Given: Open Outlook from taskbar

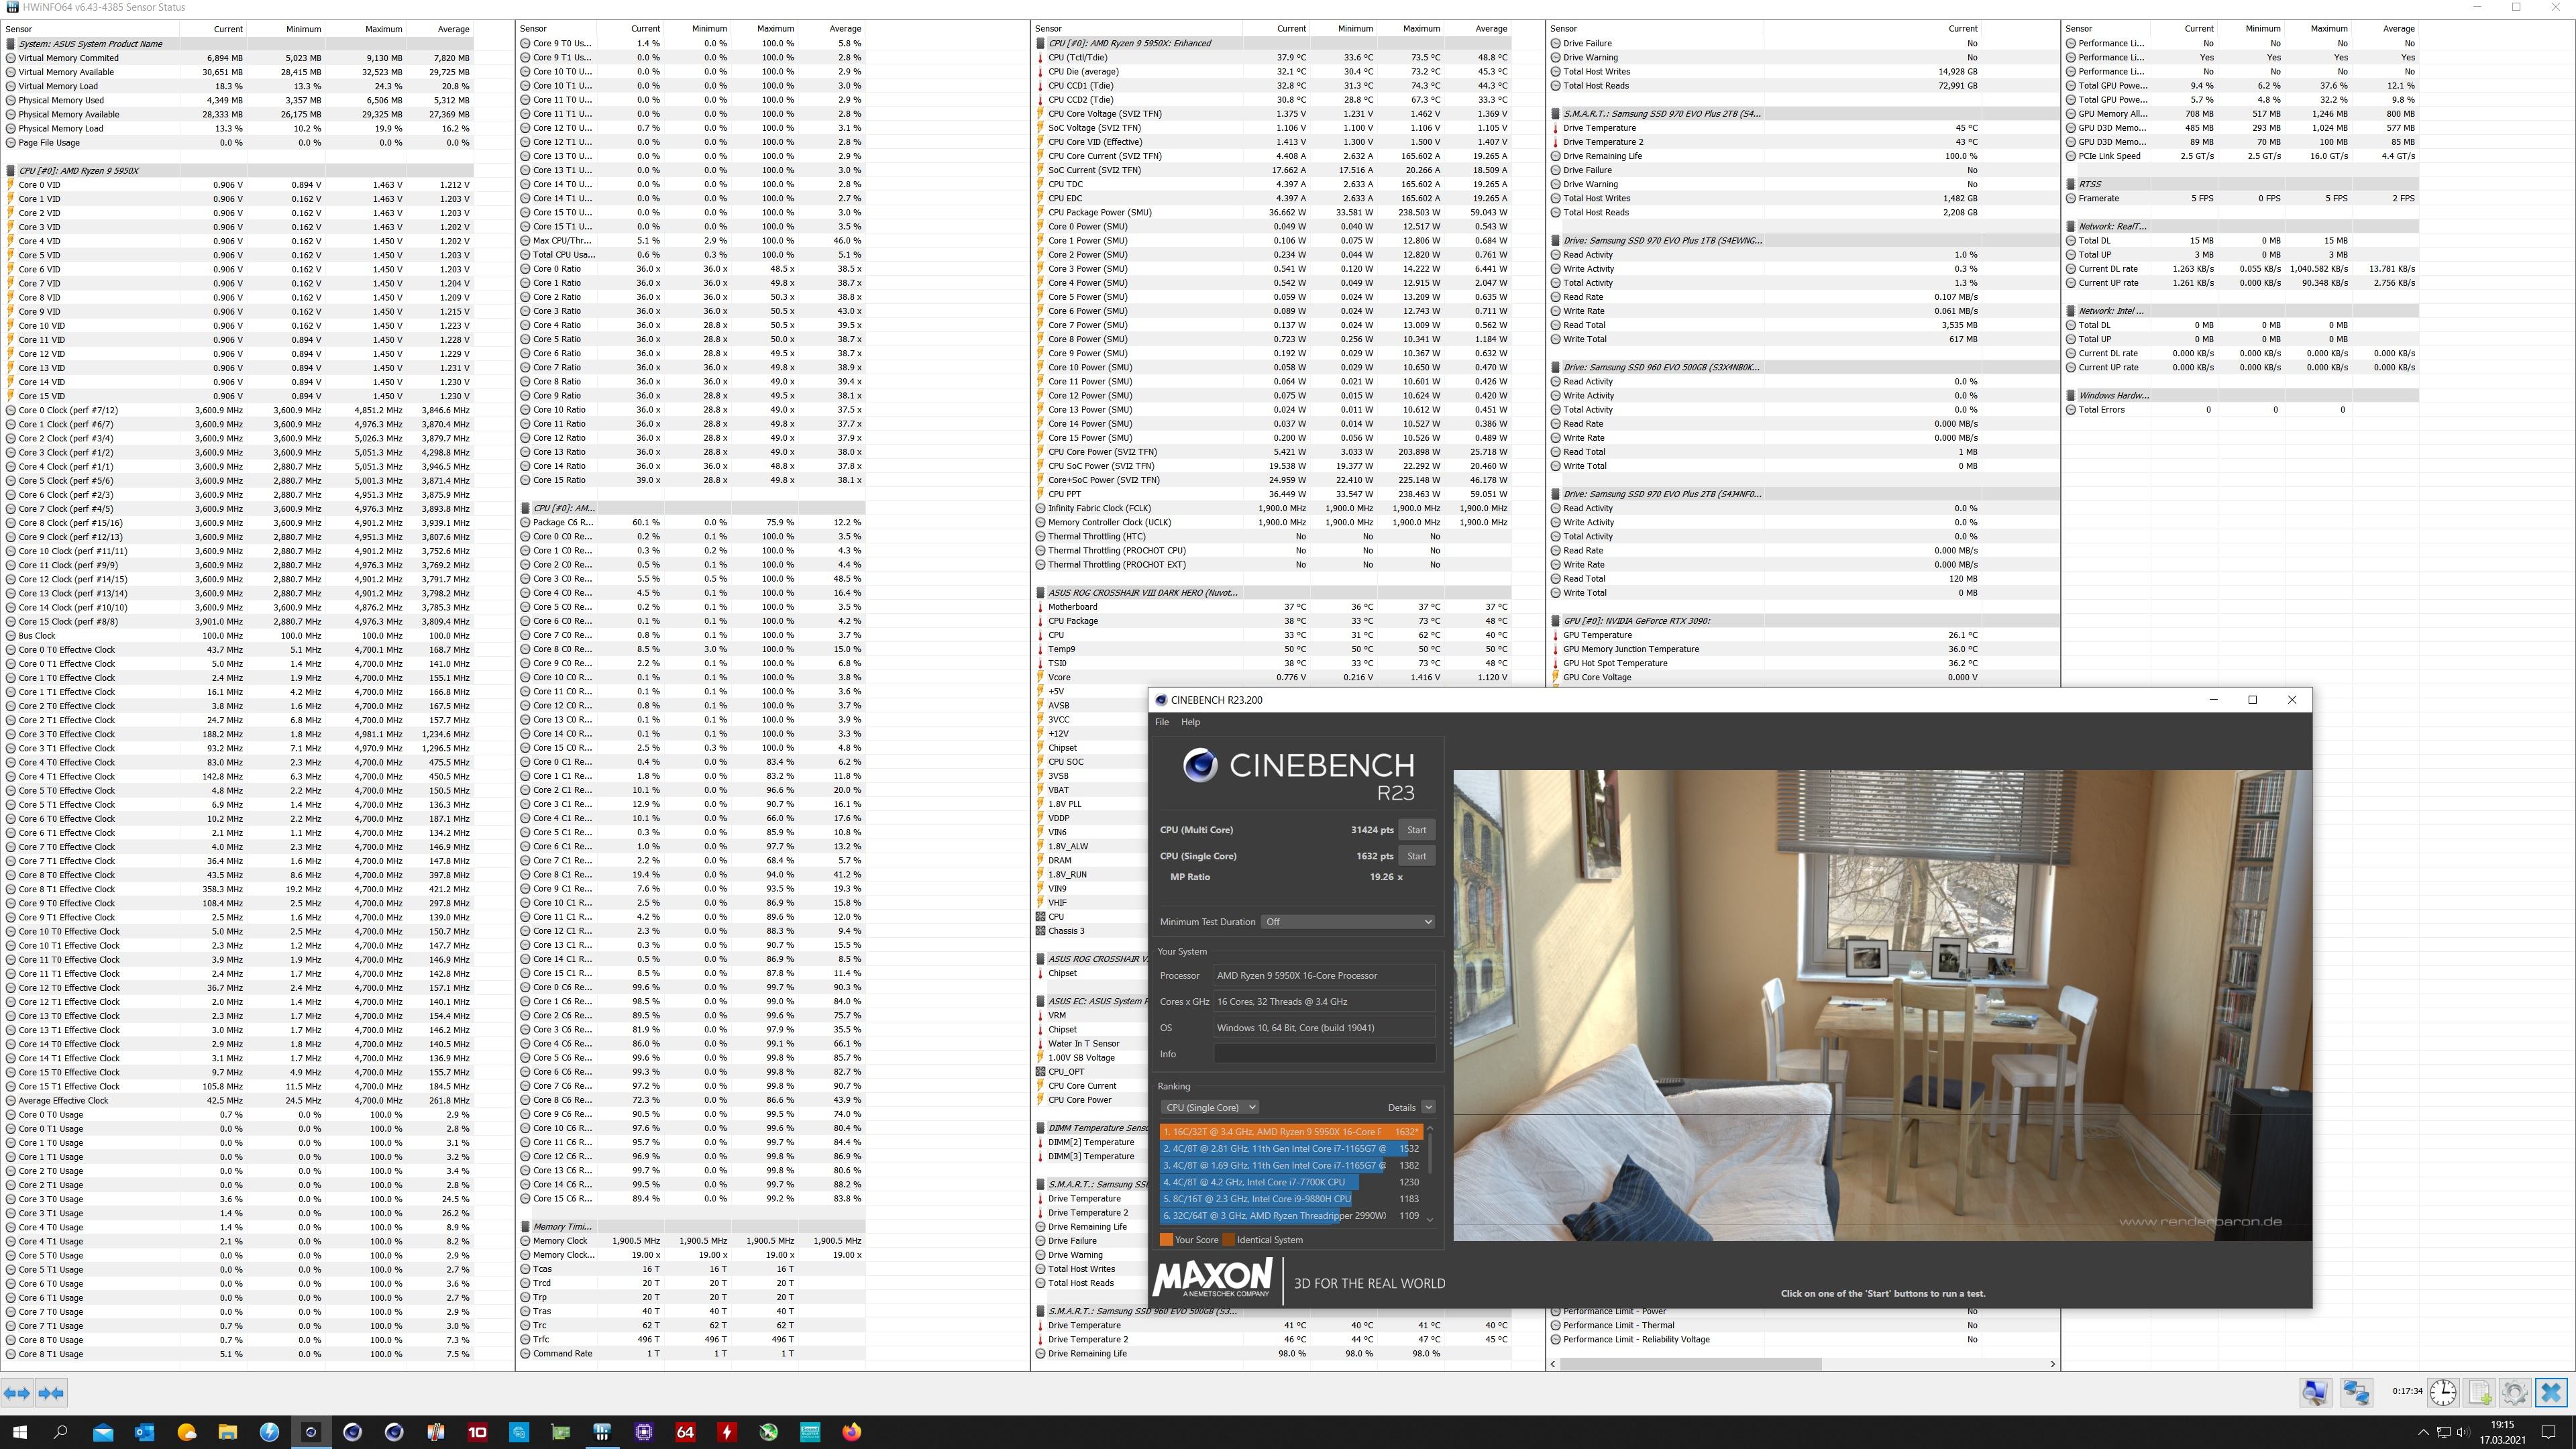Looking at the screenshot, I should (144, 1432).
